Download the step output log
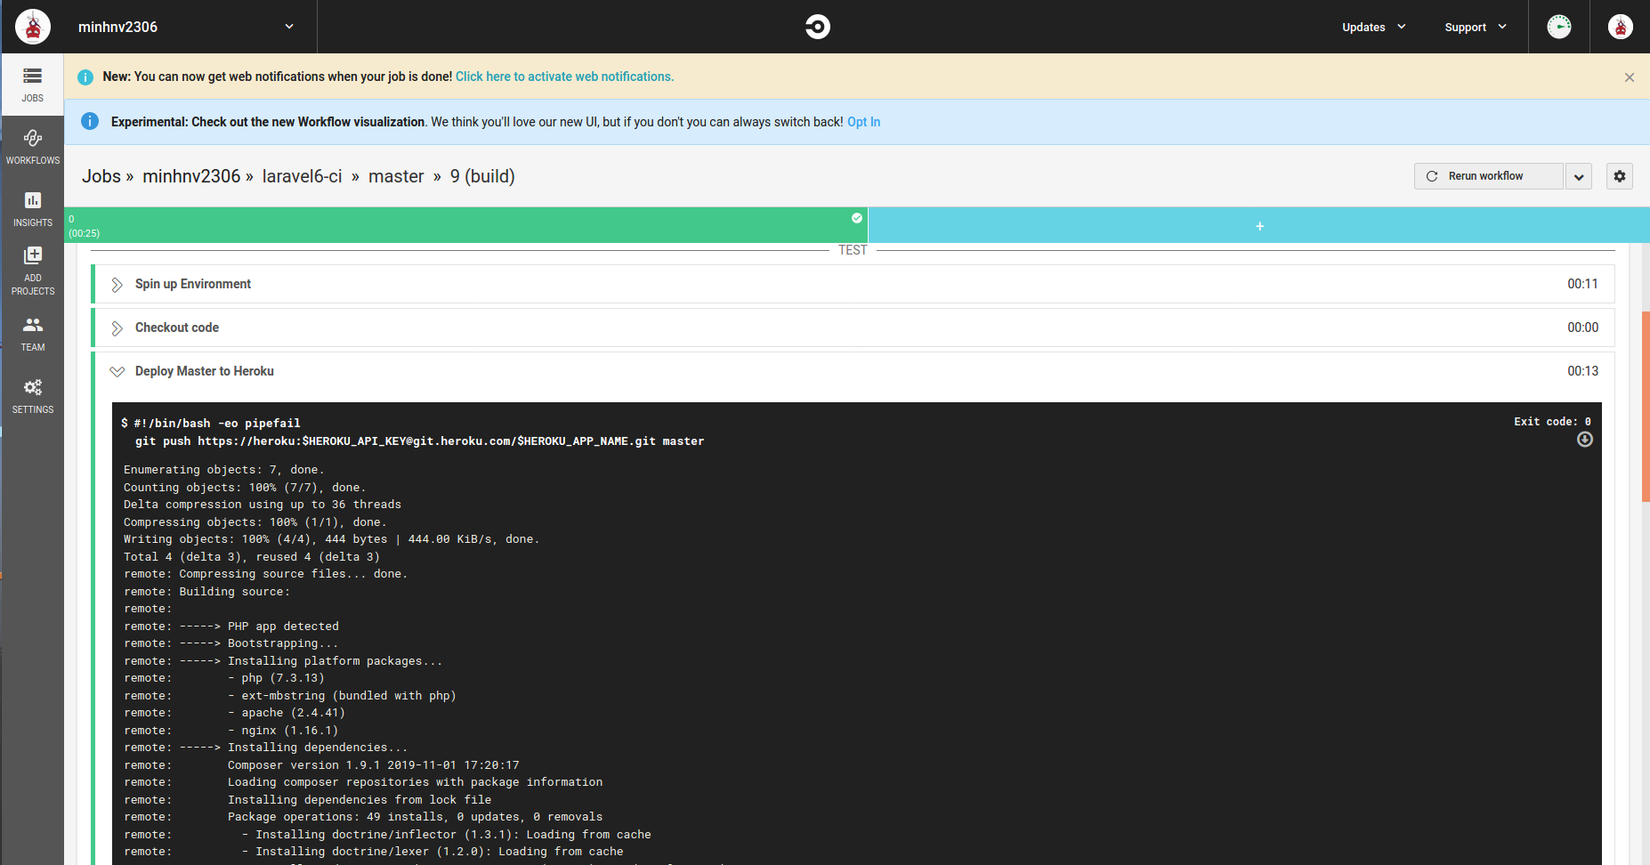Image resolution: width=1650 pixels, height=865 pixels. pyautogui.click(x=1584, y=440)
